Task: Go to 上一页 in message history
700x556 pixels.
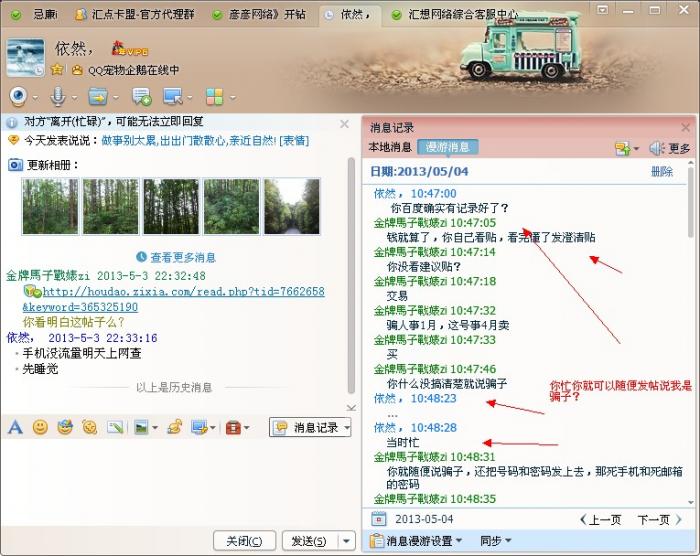Action: (600, 519)
